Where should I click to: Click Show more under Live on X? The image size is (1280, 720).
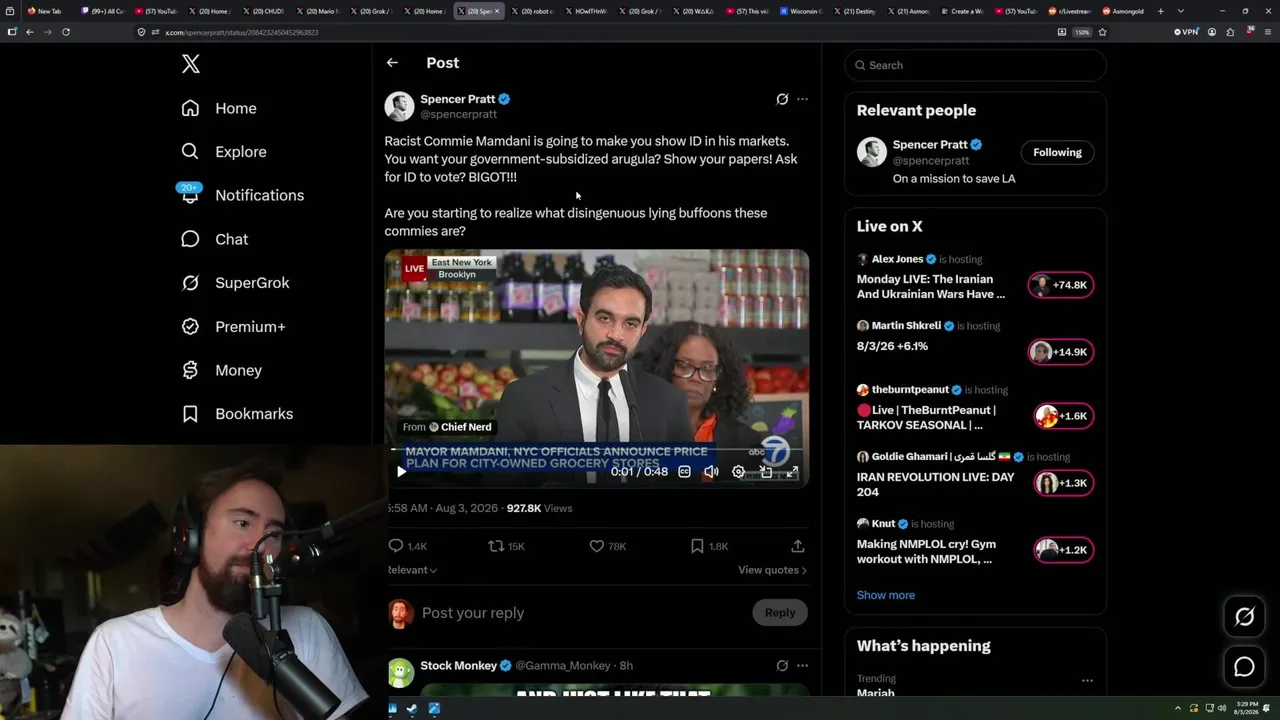[x=886, y=595]
